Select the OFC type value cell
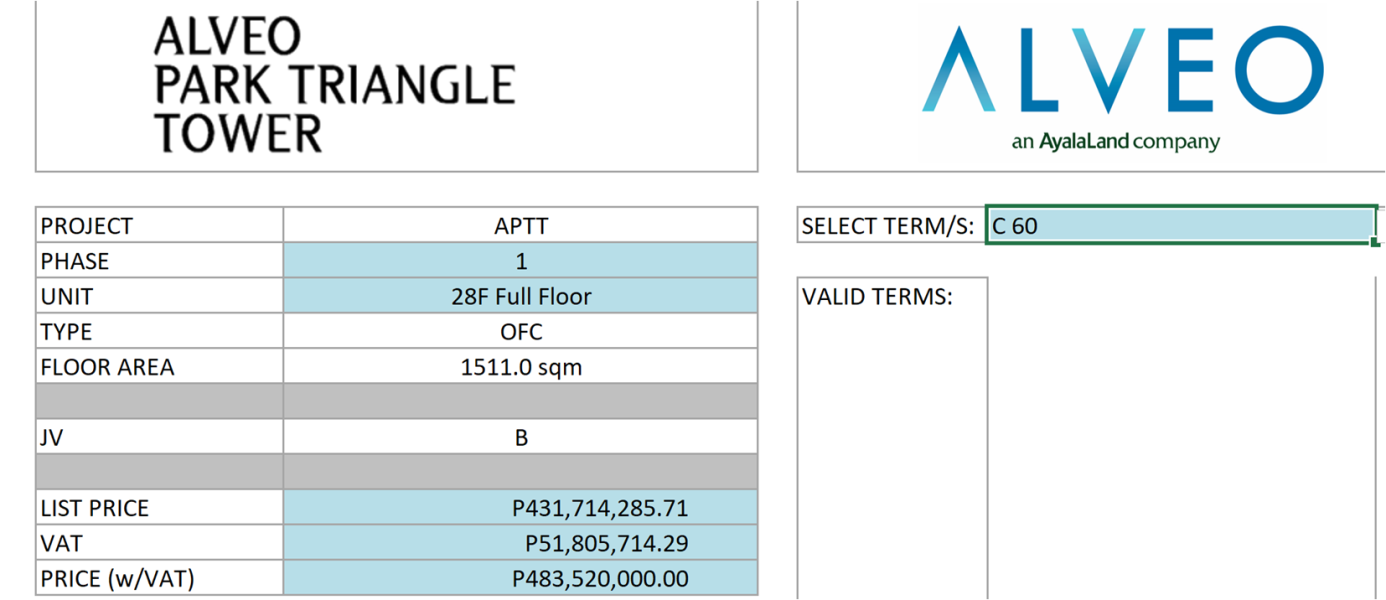Screen dimensions: 1386x600 click(x=520, y=331)
